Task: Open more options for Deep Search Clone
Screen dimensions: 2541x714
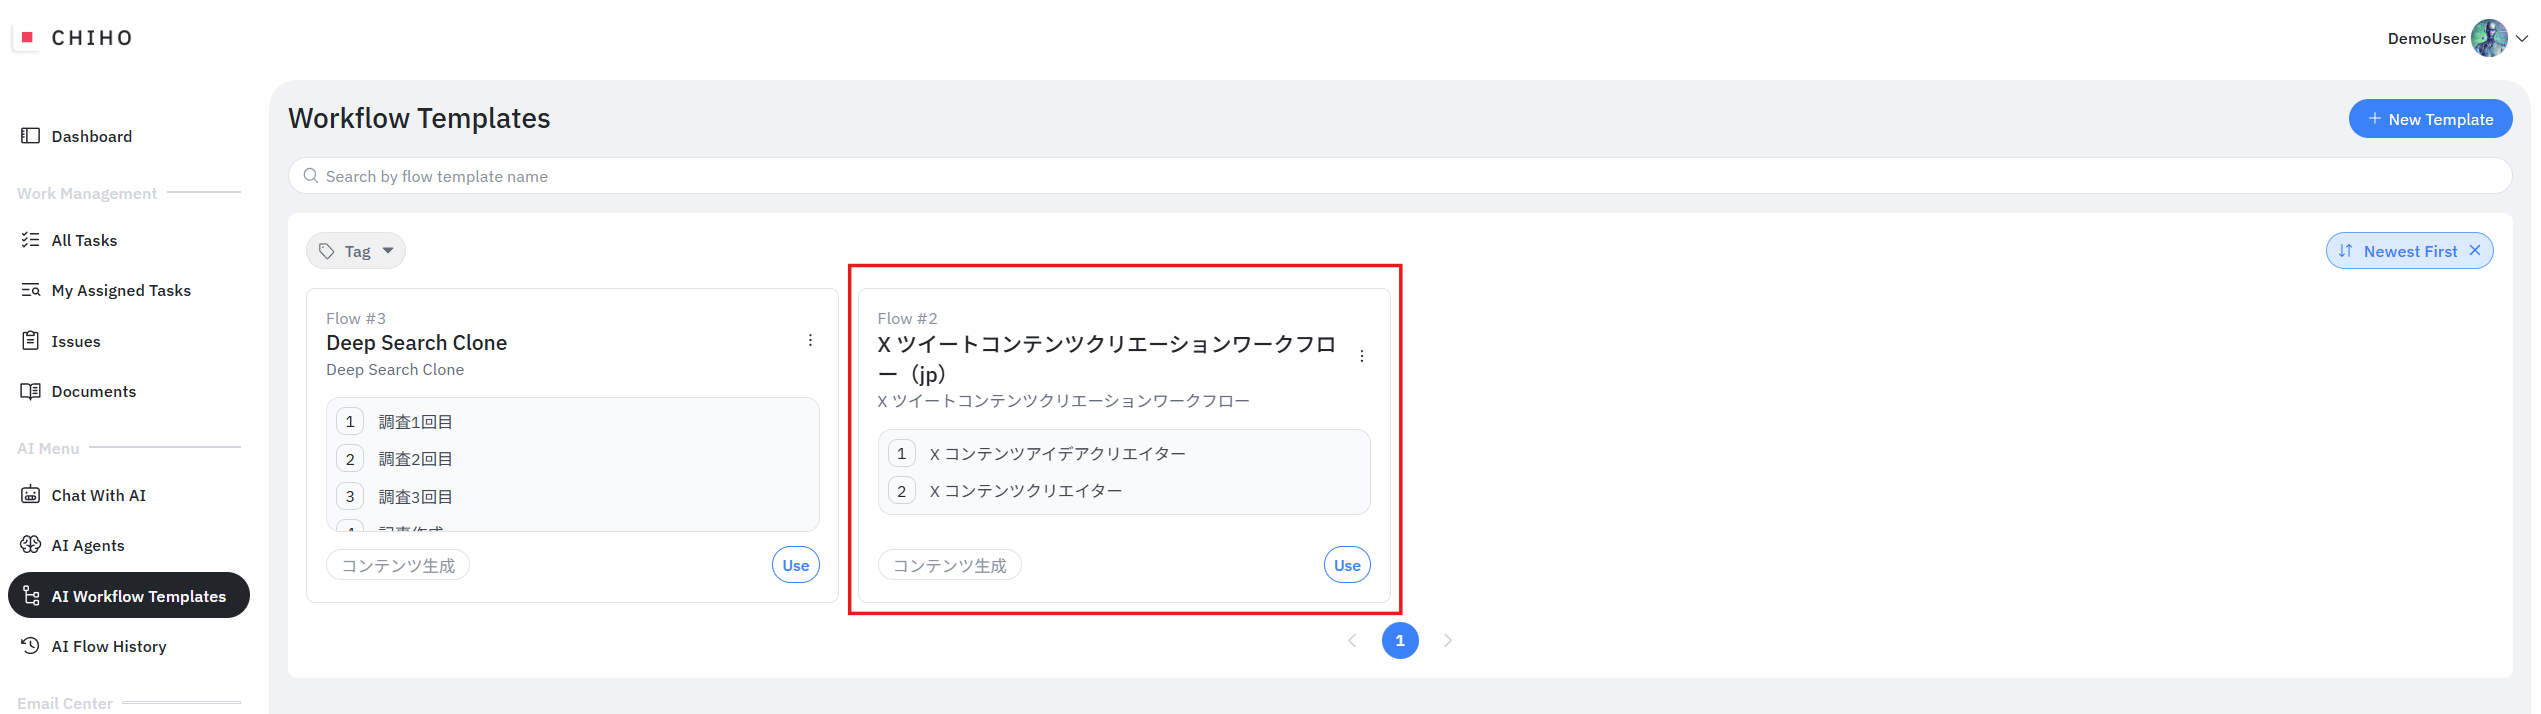Action: pyautogui.click(x=810, y=341)
